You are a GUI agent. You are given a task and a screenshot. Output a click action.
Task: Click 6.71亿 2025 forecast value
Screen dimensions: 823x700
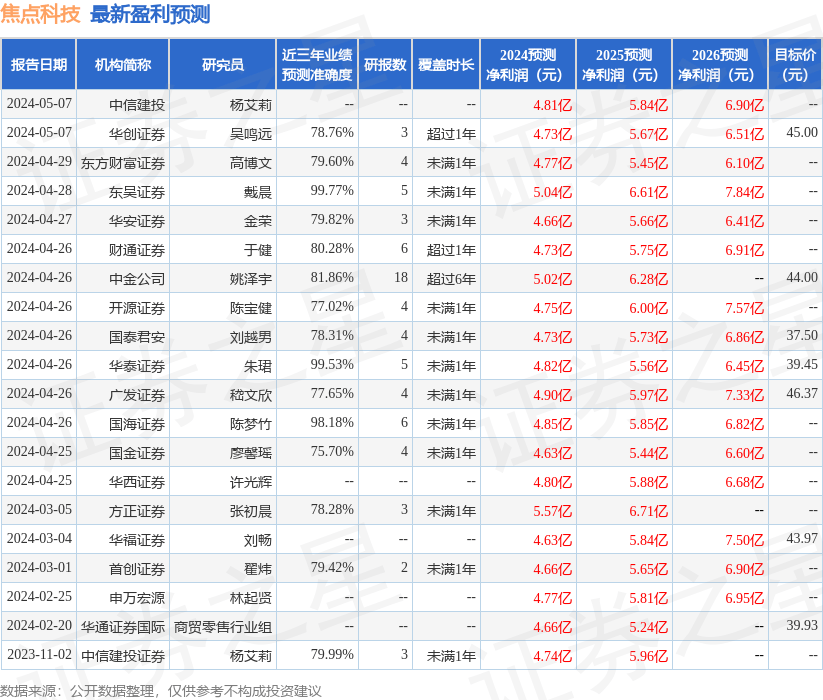tap(648, 511)
